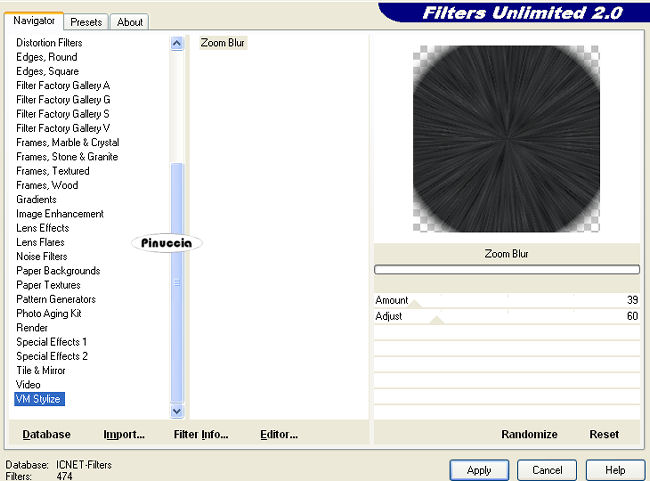Open the Editor... button
This screenshot has height=481, width=650.
[x=279, y=434]
